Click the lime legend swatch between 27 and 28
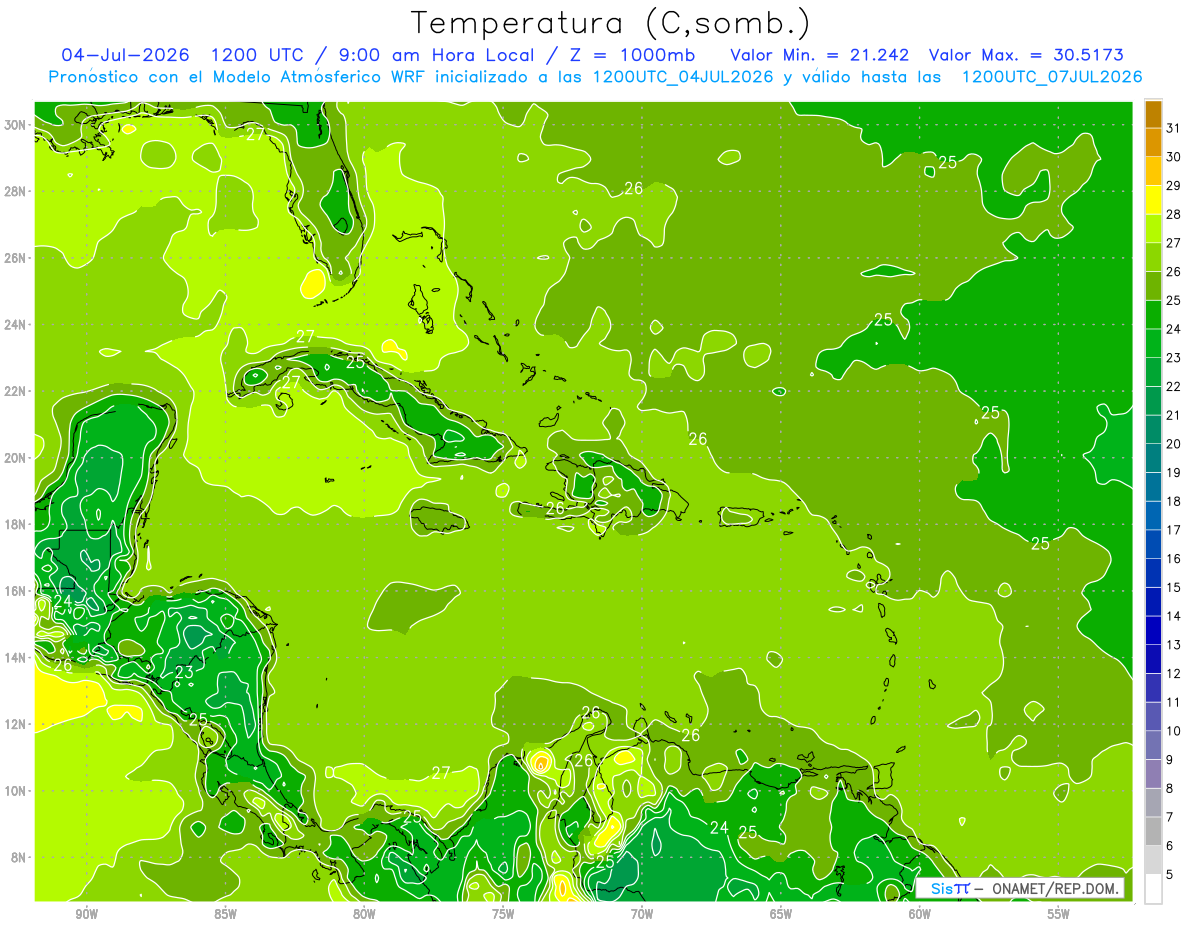 click(x=1153, y=229)
